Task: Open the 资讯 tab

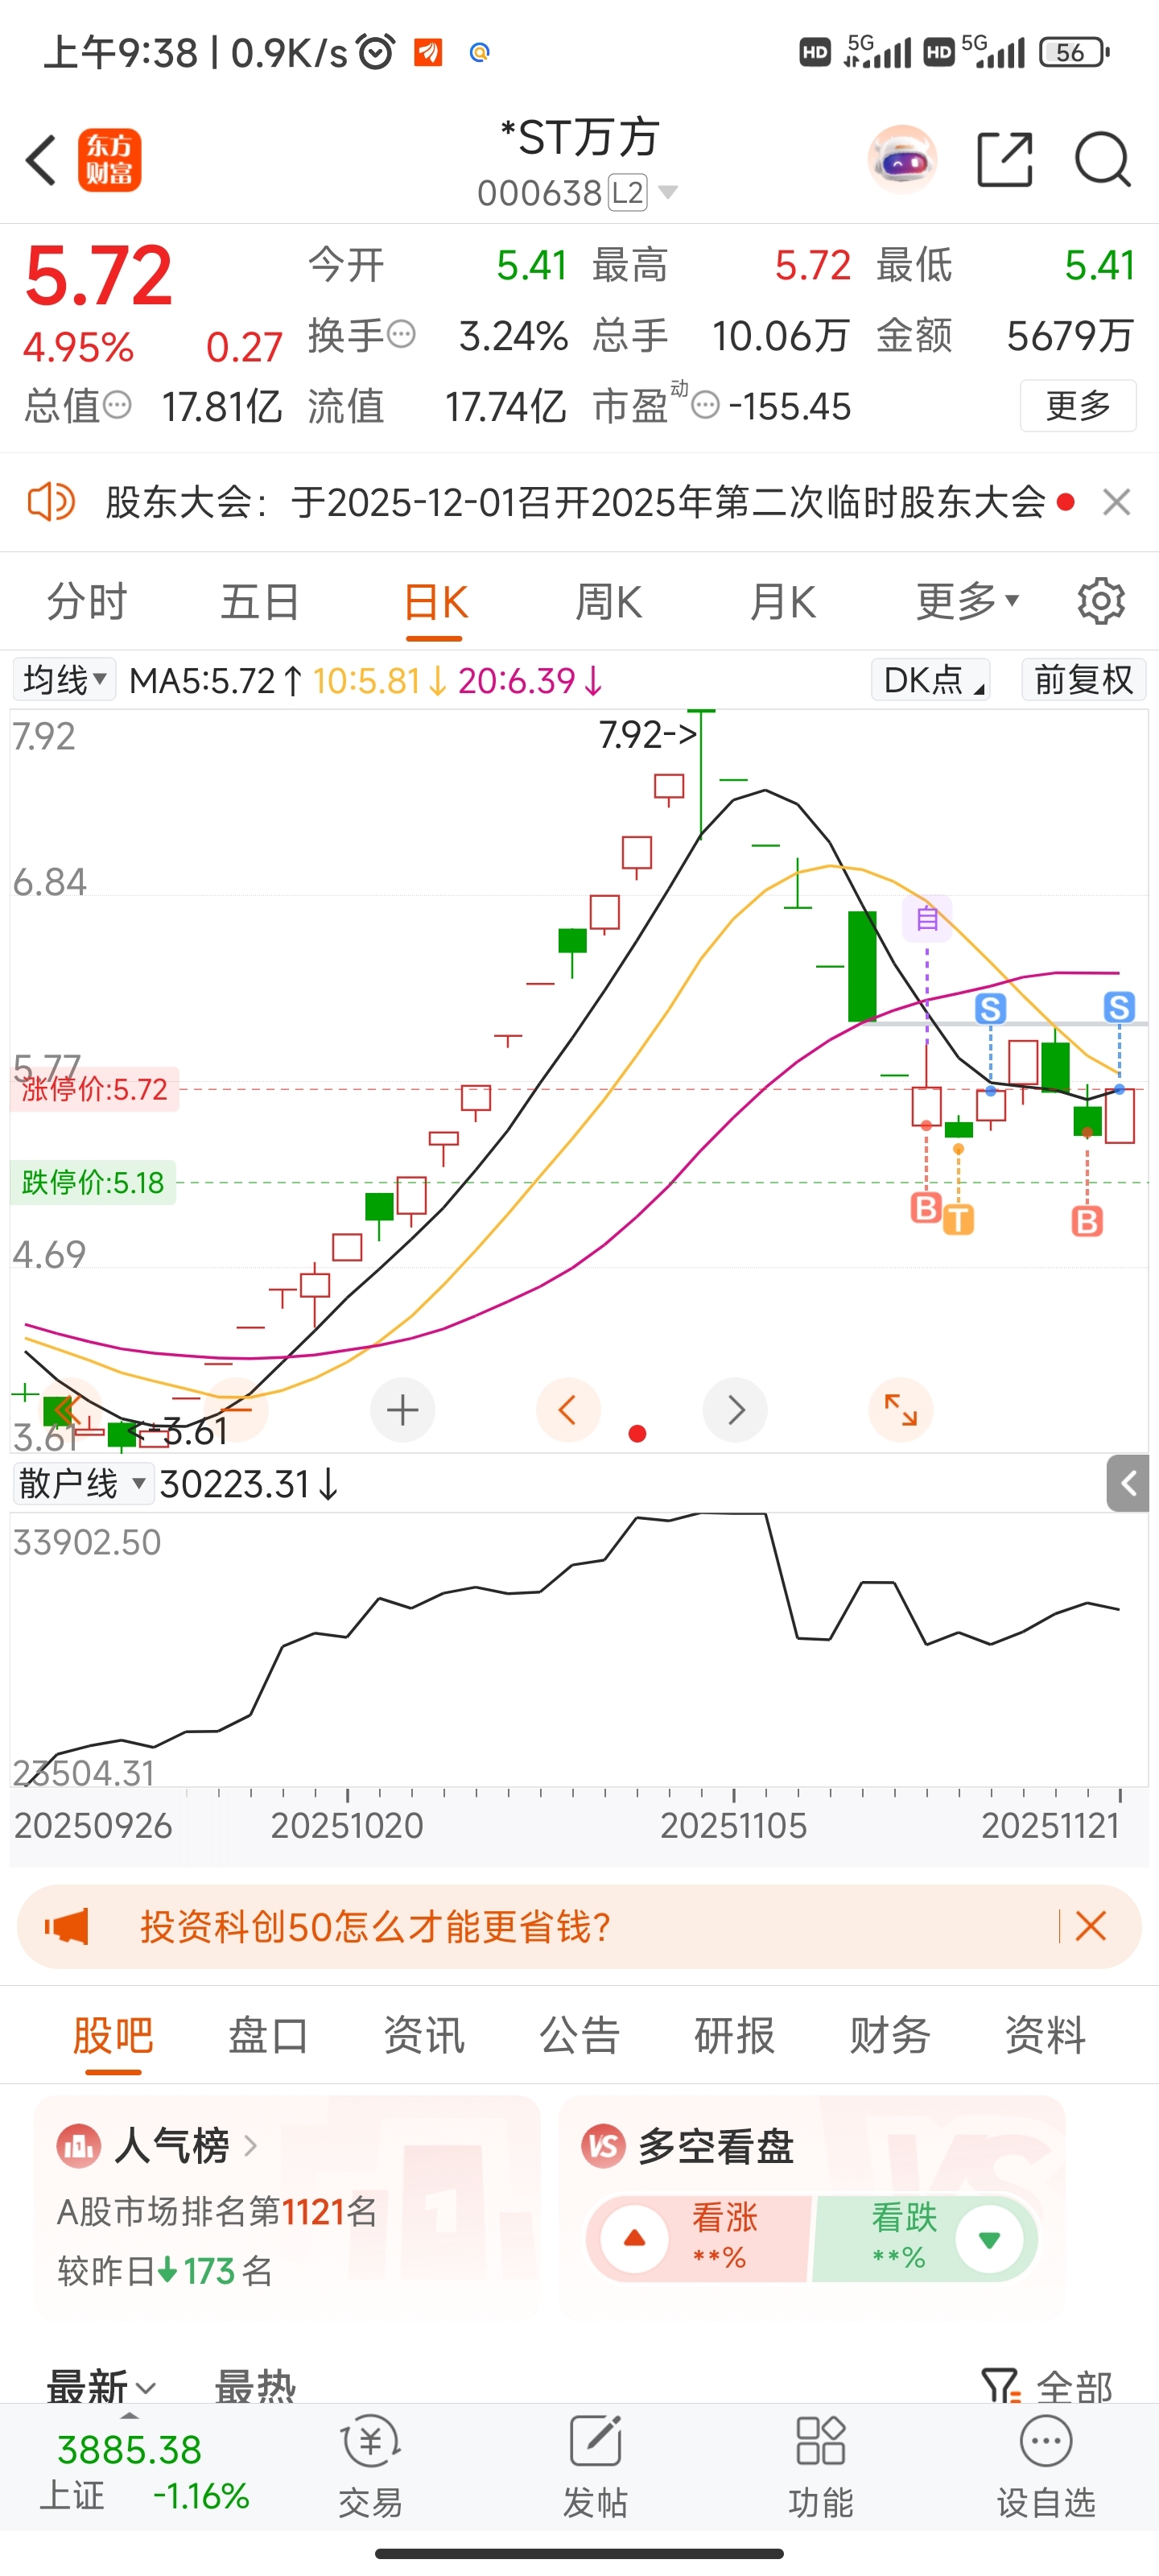Action: 424,2035
